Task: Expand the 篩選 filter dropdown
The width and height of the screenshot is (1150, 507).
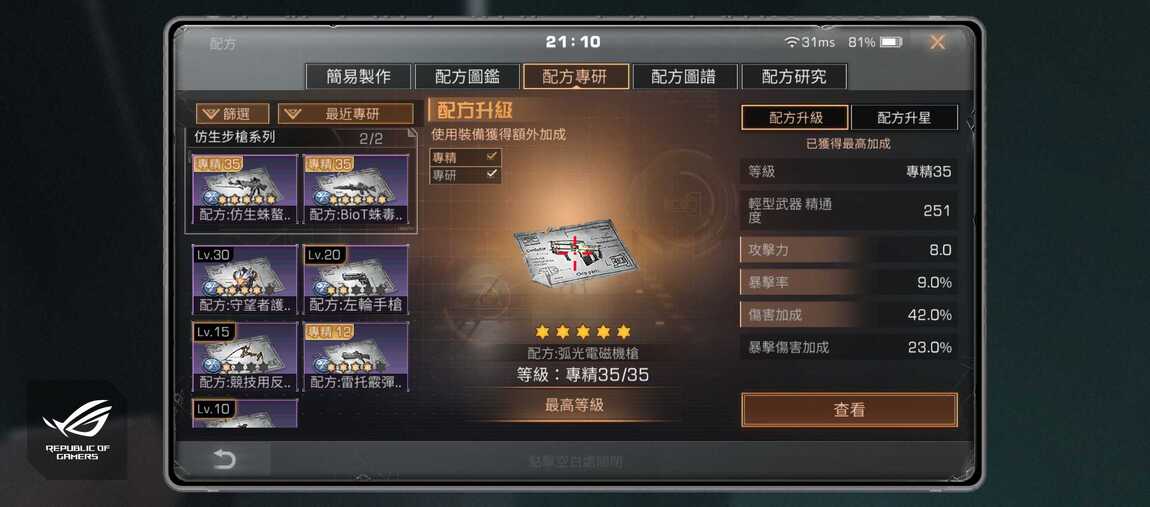Action: click(x=232, y=114)
